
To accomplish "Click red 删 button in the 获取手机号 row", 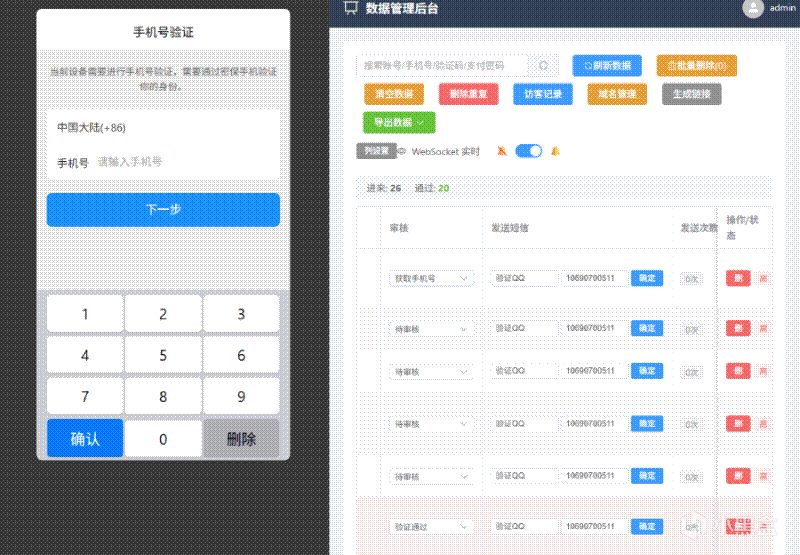I will 738,278.
